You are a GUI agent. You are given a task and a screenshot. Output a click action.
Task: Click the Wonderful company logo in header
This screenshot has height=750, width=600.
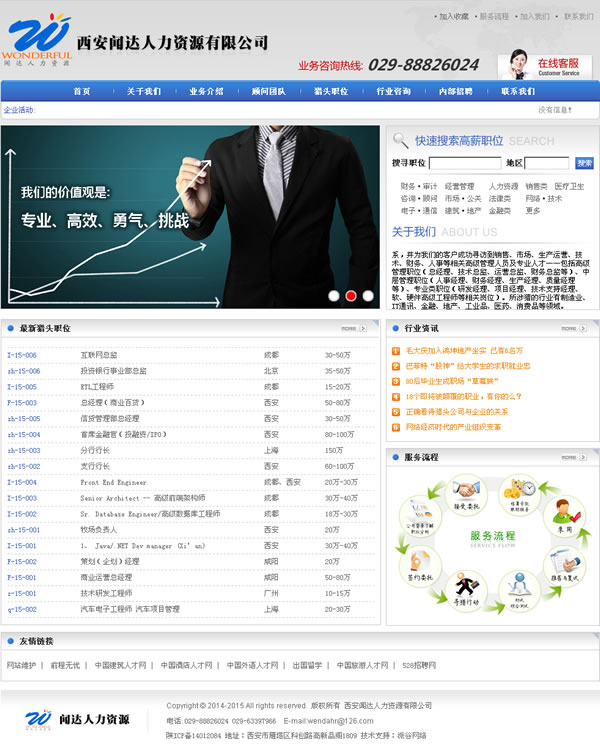(x=36, y=40)
